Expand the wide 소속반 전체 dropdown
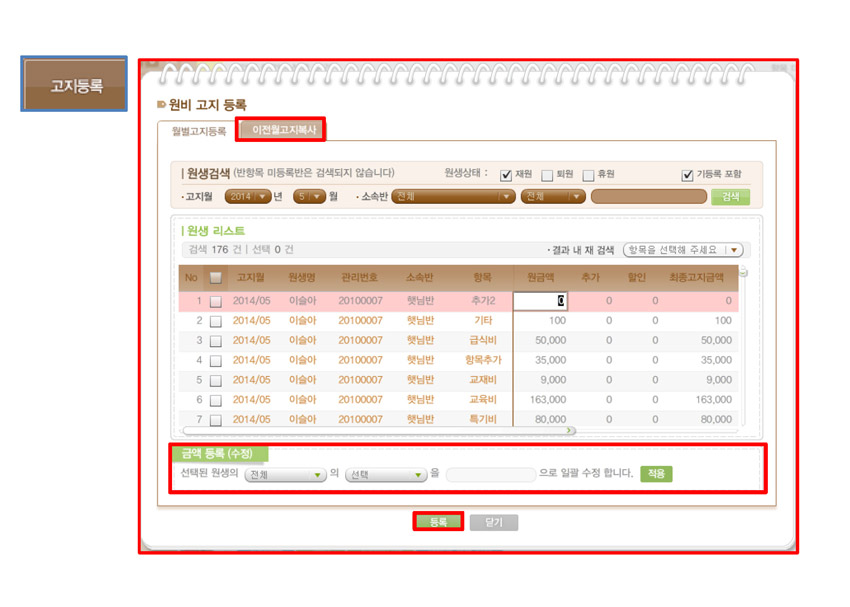This screenshot has height=607, width=850. 452,197
